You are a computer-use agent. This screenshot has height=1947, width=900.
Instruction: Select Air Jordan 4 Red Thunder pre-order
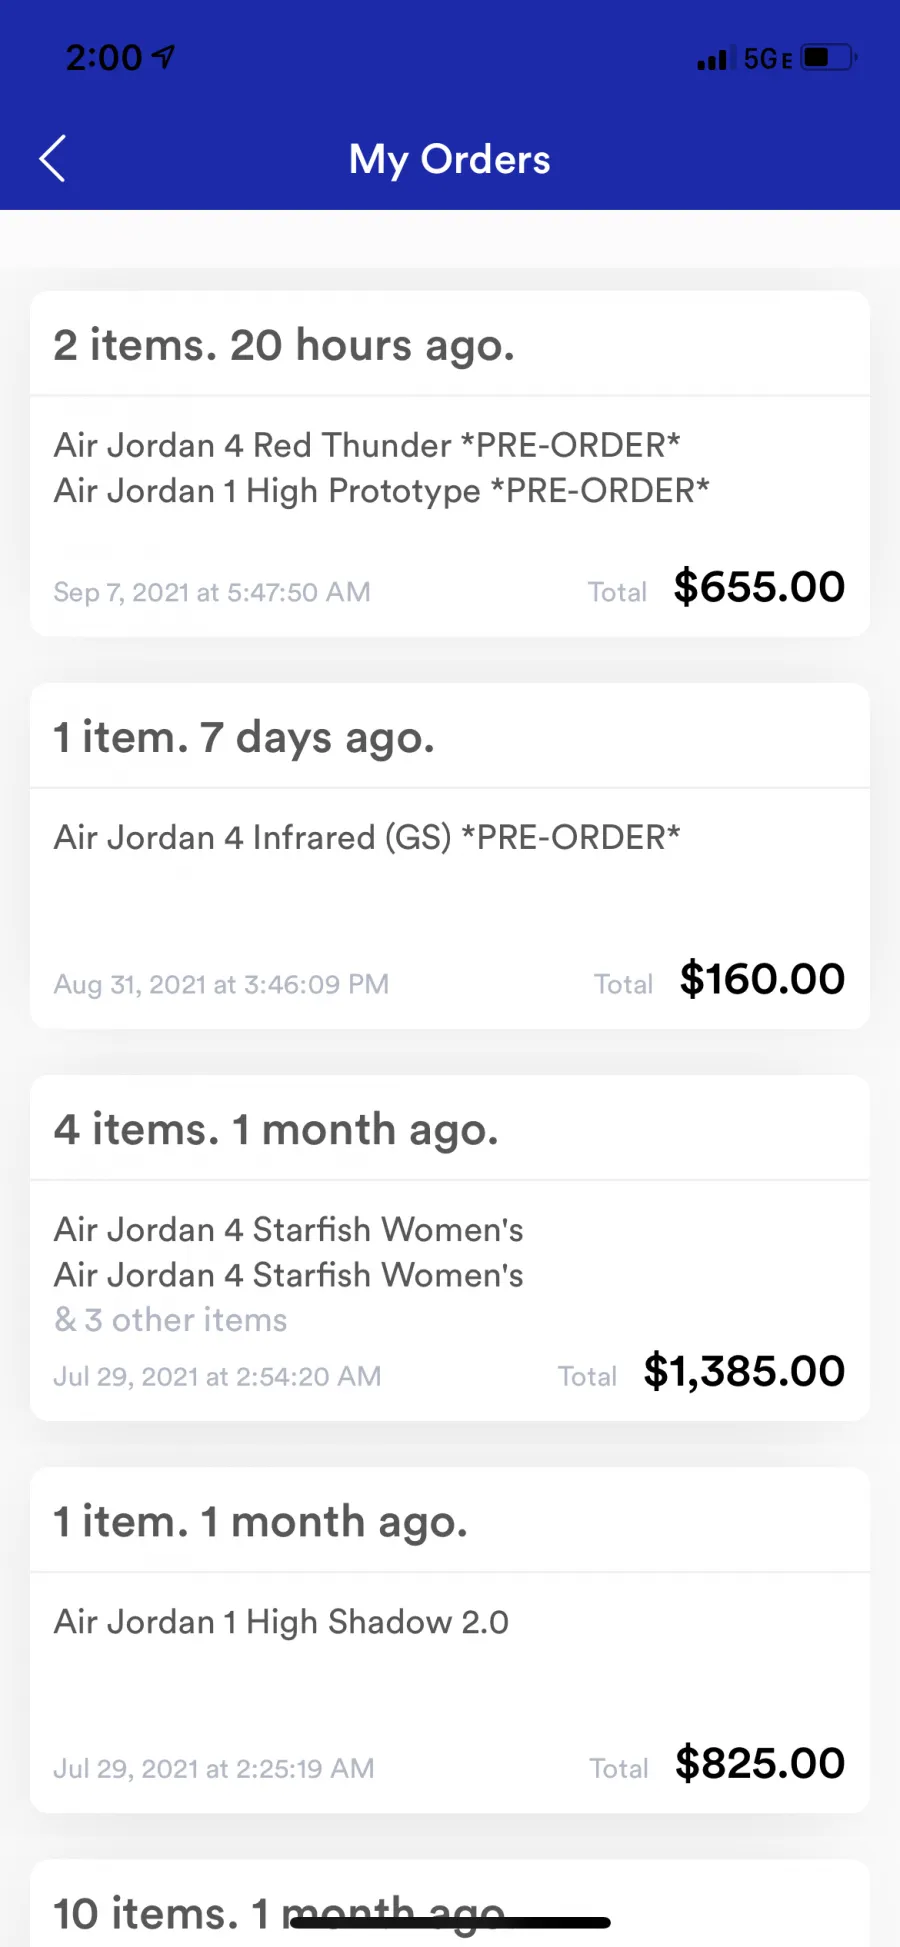366,445
